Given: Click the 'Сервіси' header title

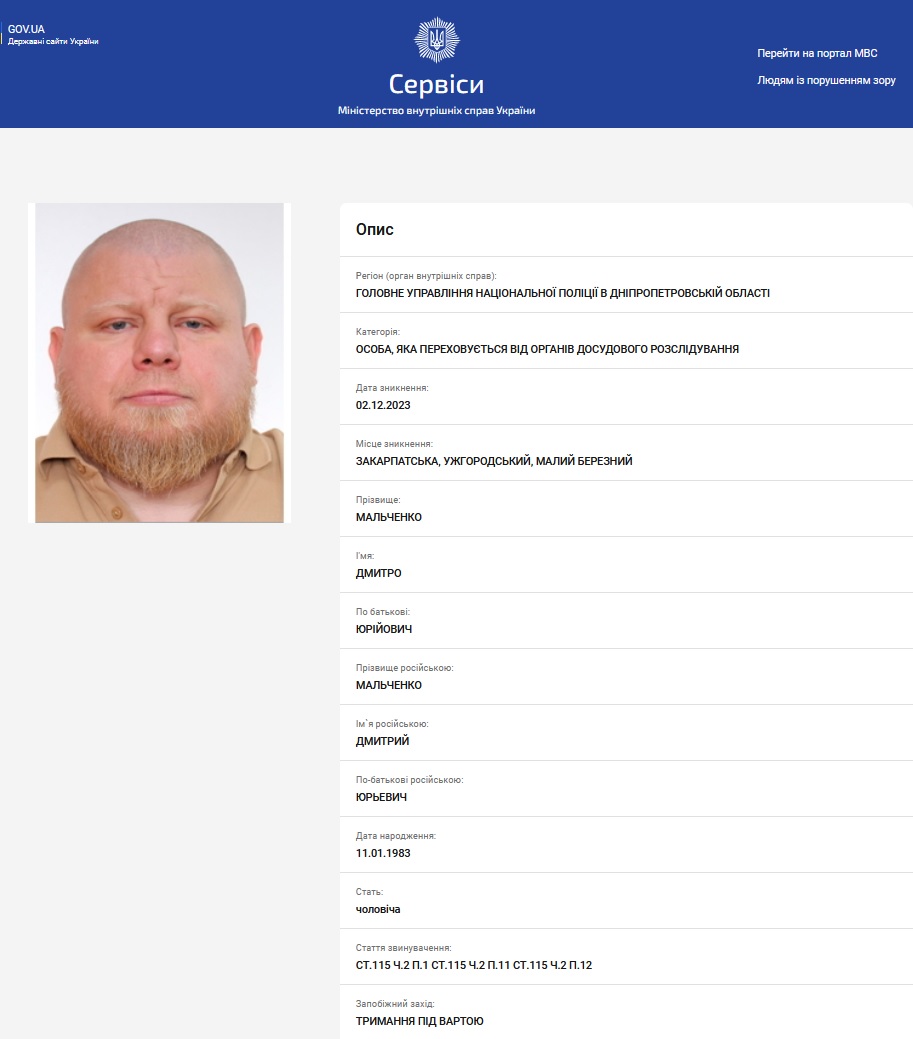Looking at the screenshot, I should [436, 84].
